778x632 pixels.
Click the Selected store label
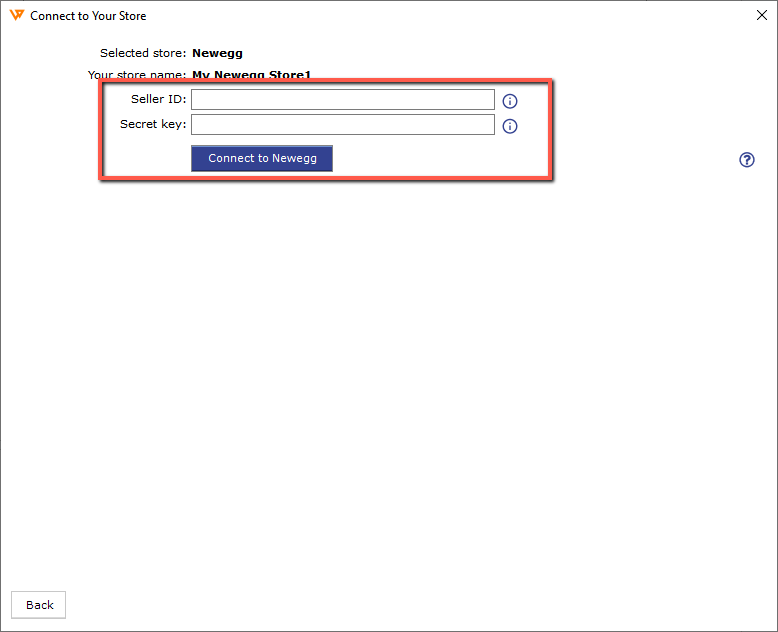coord(143,53)
